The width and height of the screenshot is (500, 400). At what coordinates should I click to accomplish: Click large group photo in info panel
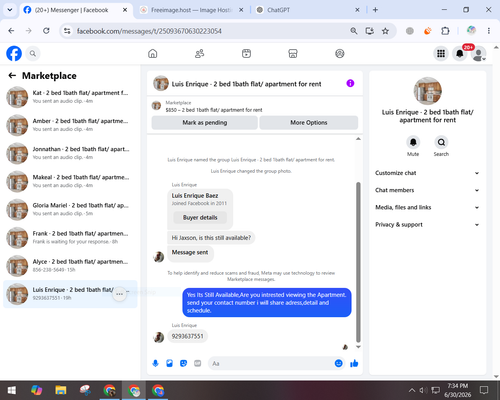coord(428,91)
